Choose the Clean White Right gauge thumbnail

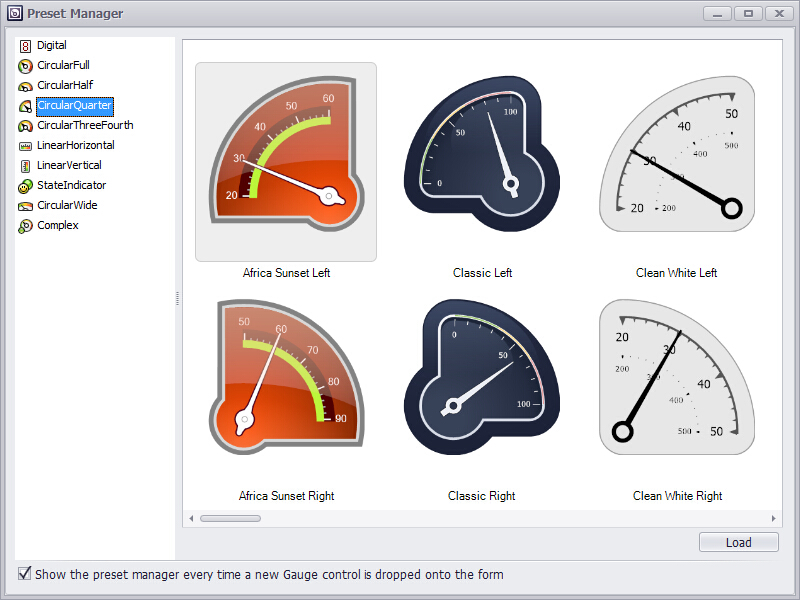(x=677, y=377)
